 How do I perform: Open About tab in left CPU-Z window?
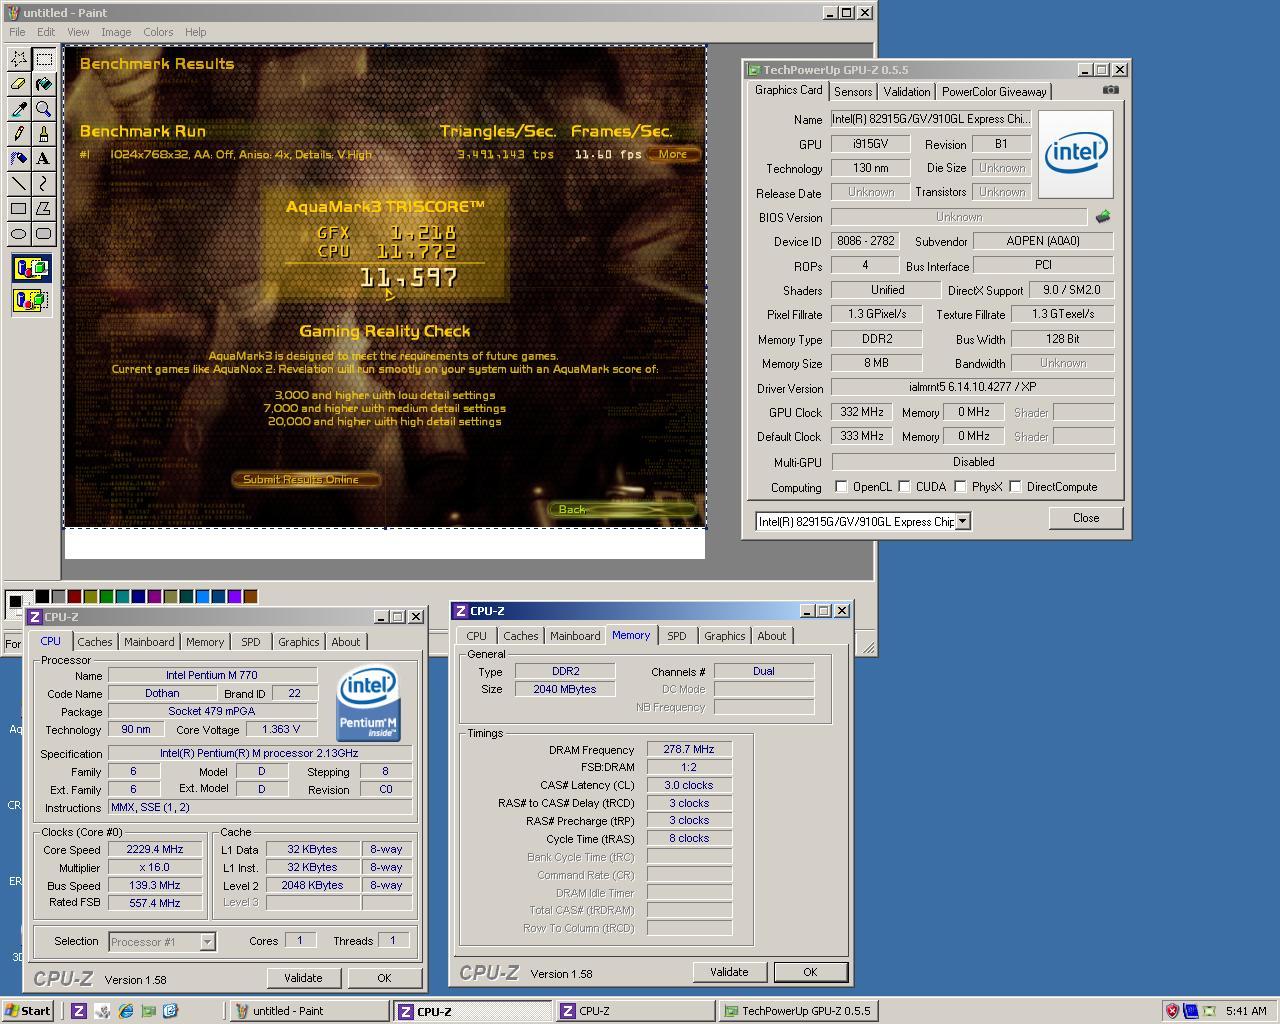point(346,642)
